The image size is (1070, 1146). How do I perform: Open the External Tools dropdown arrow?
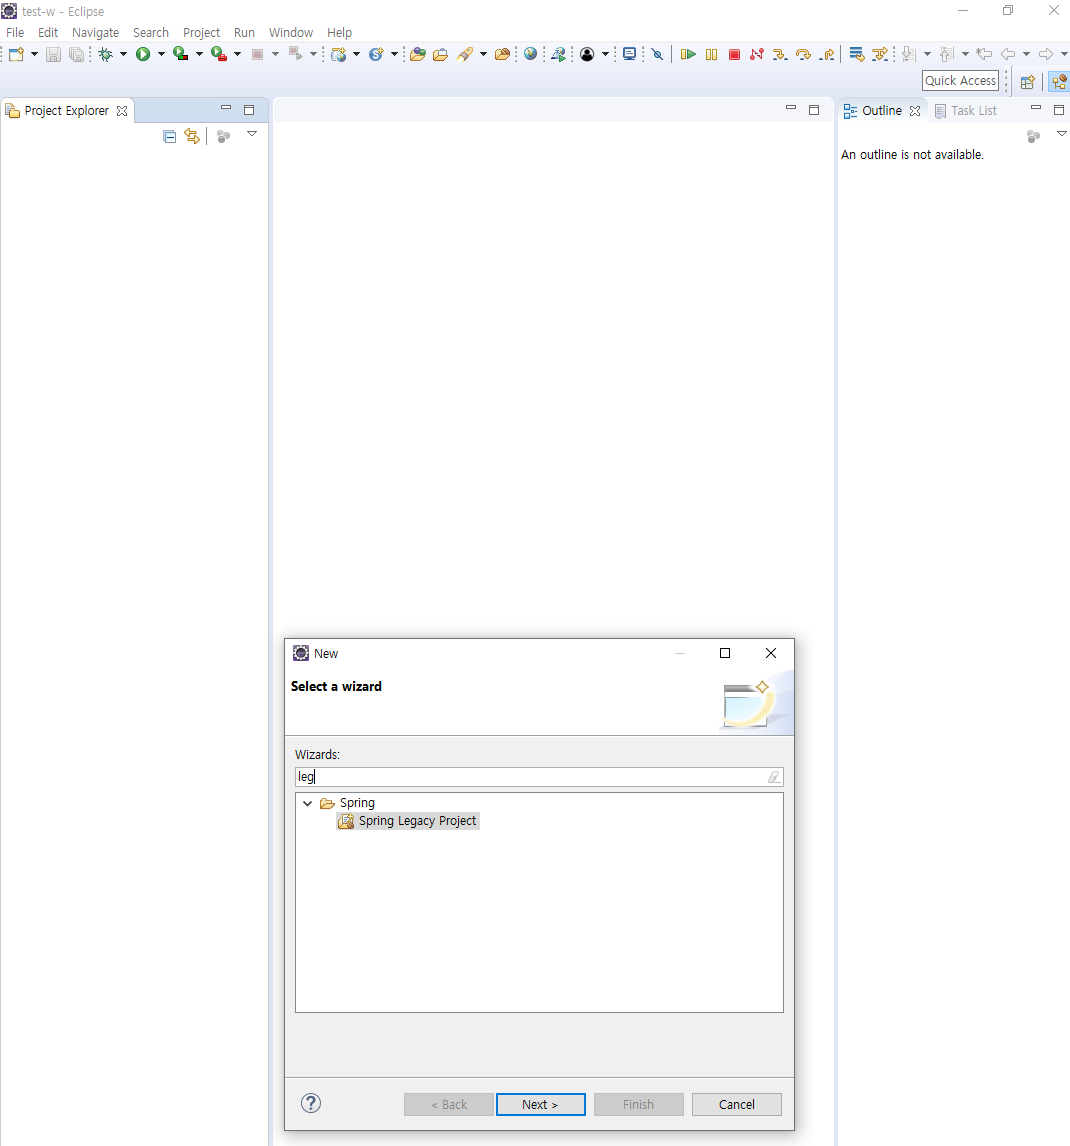pos(237,54)
